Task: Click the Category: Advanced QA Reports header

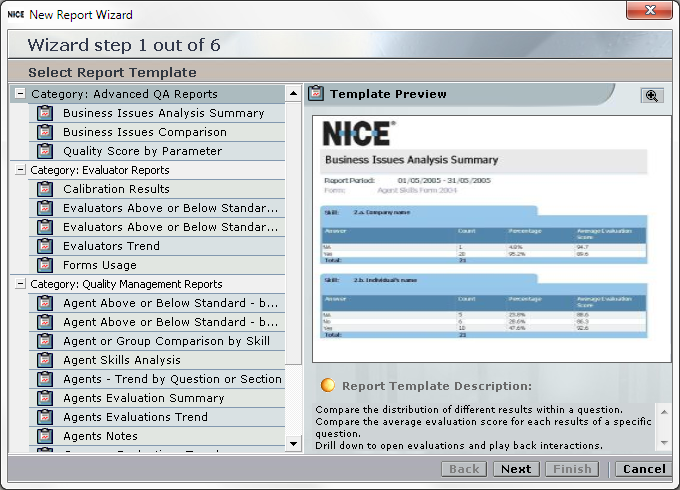Action: pos(147,94)
